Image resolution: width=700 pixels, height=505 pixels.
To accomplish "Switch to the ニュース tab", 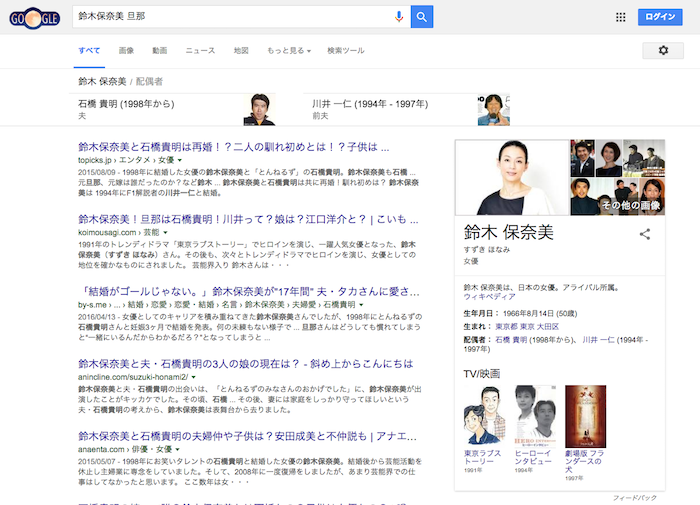I will click(200, 50).
